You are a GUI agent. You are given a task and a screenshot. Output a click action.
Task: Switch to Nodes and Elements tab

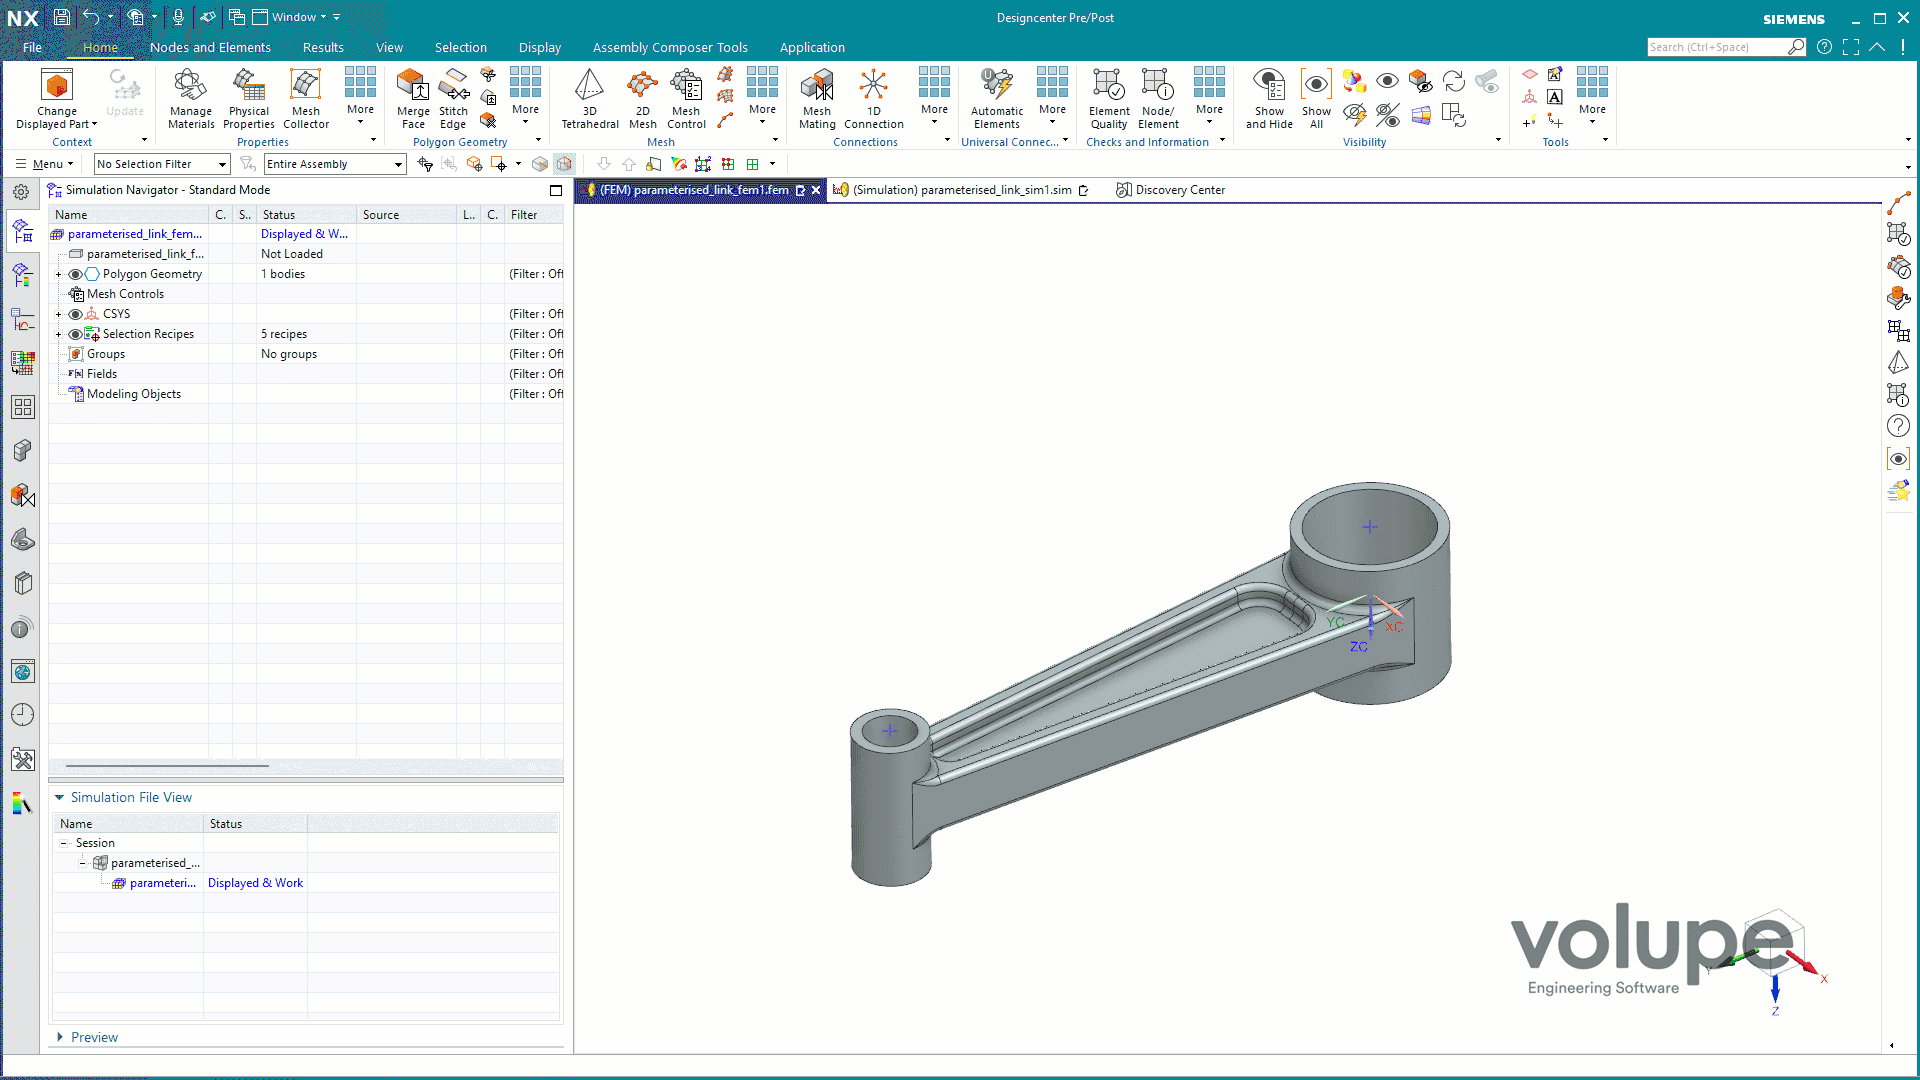[x=210, y=47]
